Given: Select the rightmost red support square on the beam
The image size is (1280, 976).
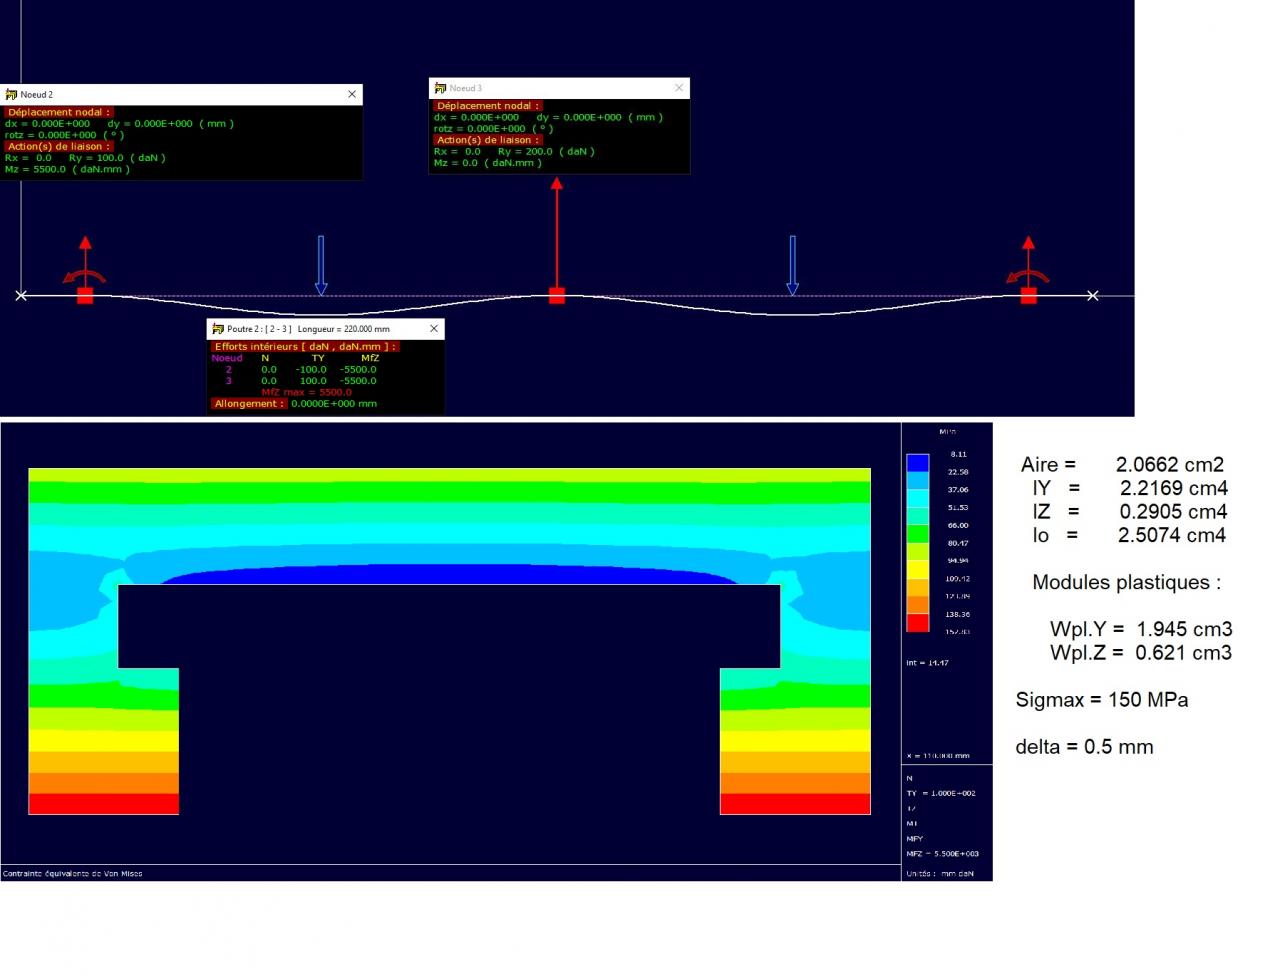Looking at the screenshot, I should point(1028,295).
